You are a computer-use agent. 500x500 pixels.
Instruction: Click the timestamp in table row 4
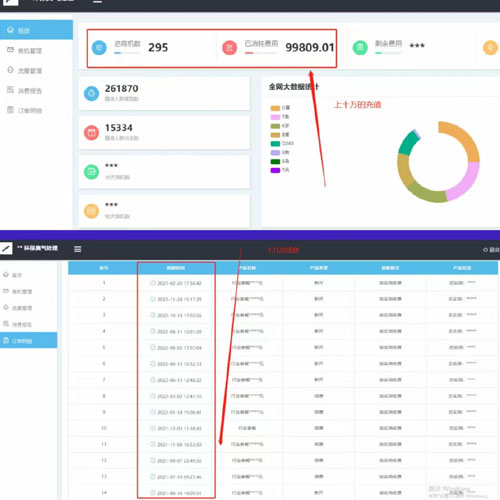179,332
